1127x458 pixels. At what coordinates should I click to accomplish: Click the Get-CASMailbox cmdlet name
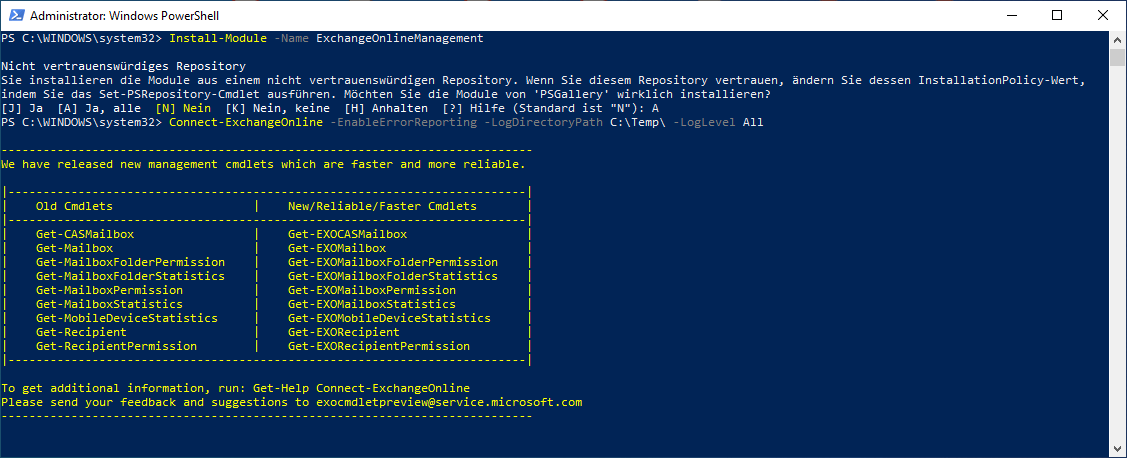[x=85, y=234]
